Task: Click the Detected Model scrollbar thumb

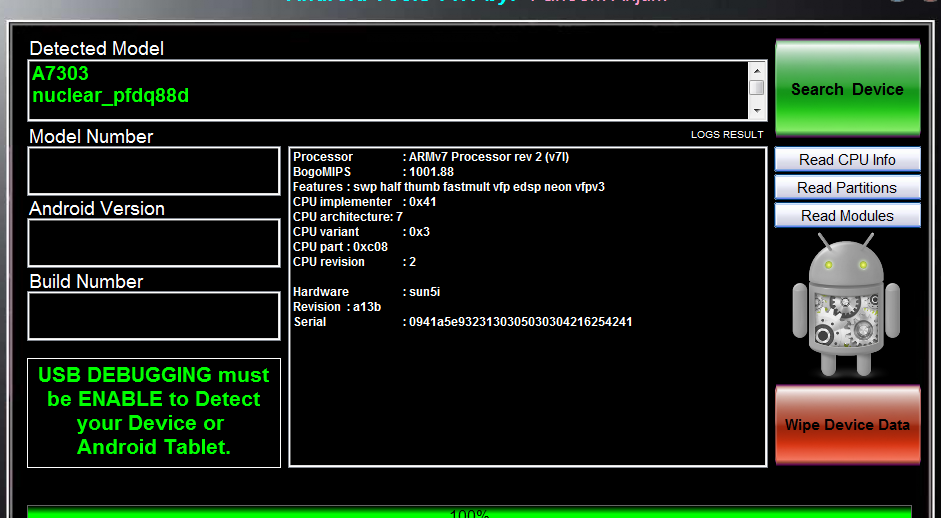Action: (x=757, y=88)
